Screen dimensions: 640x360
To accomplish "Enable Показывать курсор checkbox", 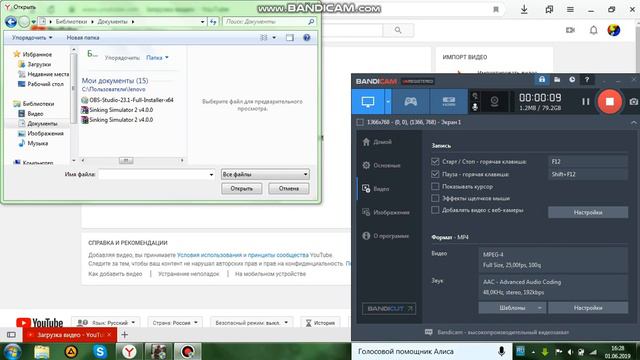I will pyautogui.click(x=435, y=187).
